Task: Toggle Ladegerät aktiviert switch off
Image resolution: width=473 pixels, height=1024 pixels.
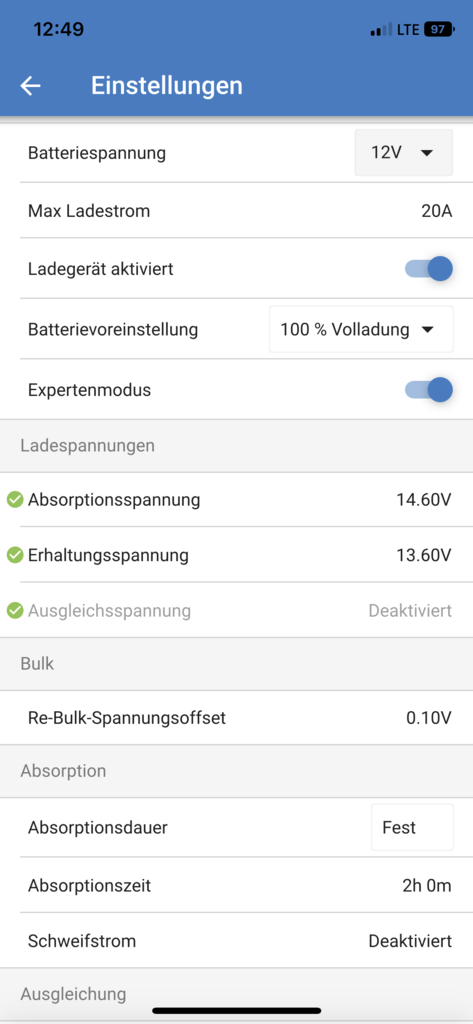Action: point(429,268)
